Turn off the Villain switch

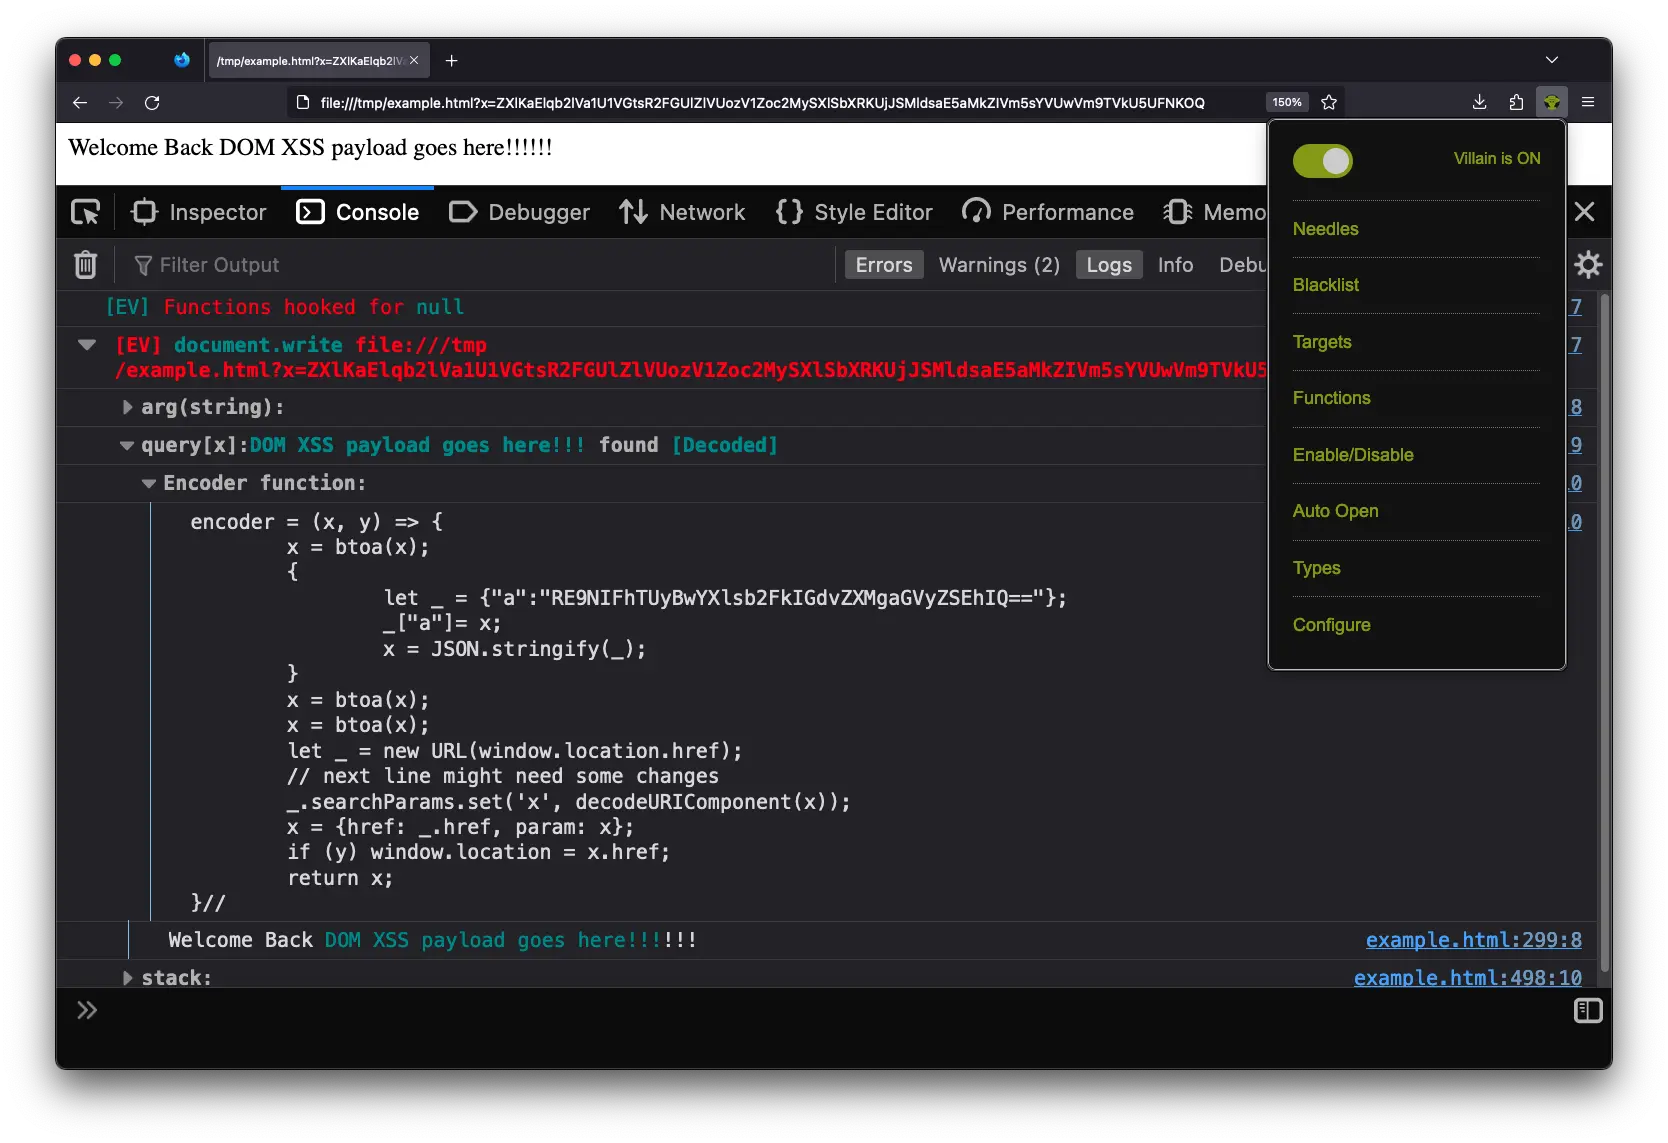(1322, 161)
